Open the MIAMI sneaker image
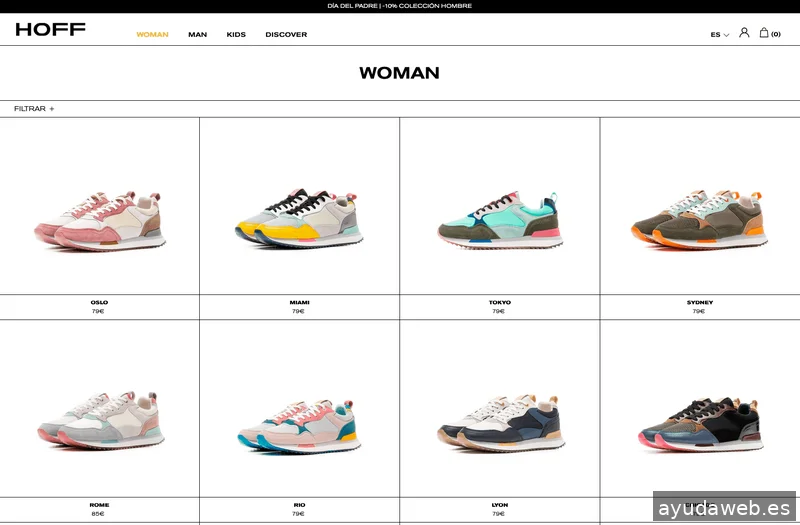800x525 pixels. pos(299,218)
